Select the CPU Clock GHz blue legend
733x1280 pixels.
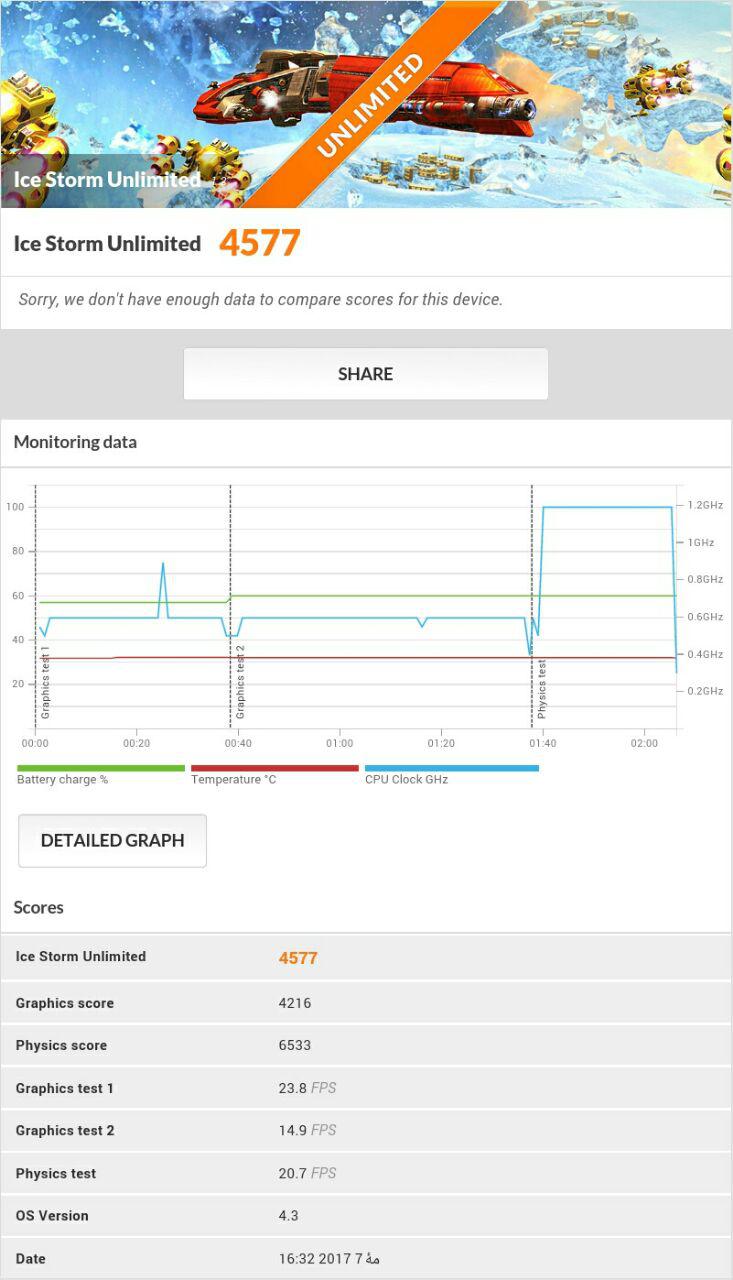point(451,775)
